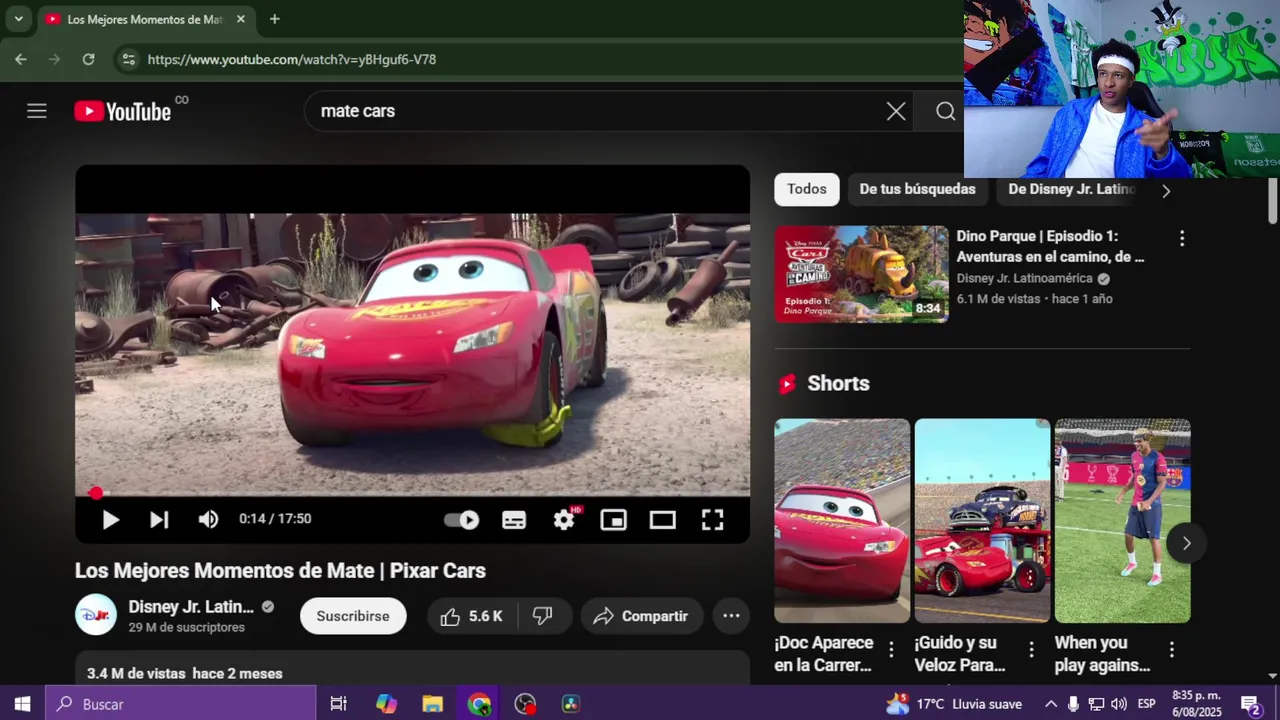
Task: Click the Suscribirse button
Action: coord(353,616)
